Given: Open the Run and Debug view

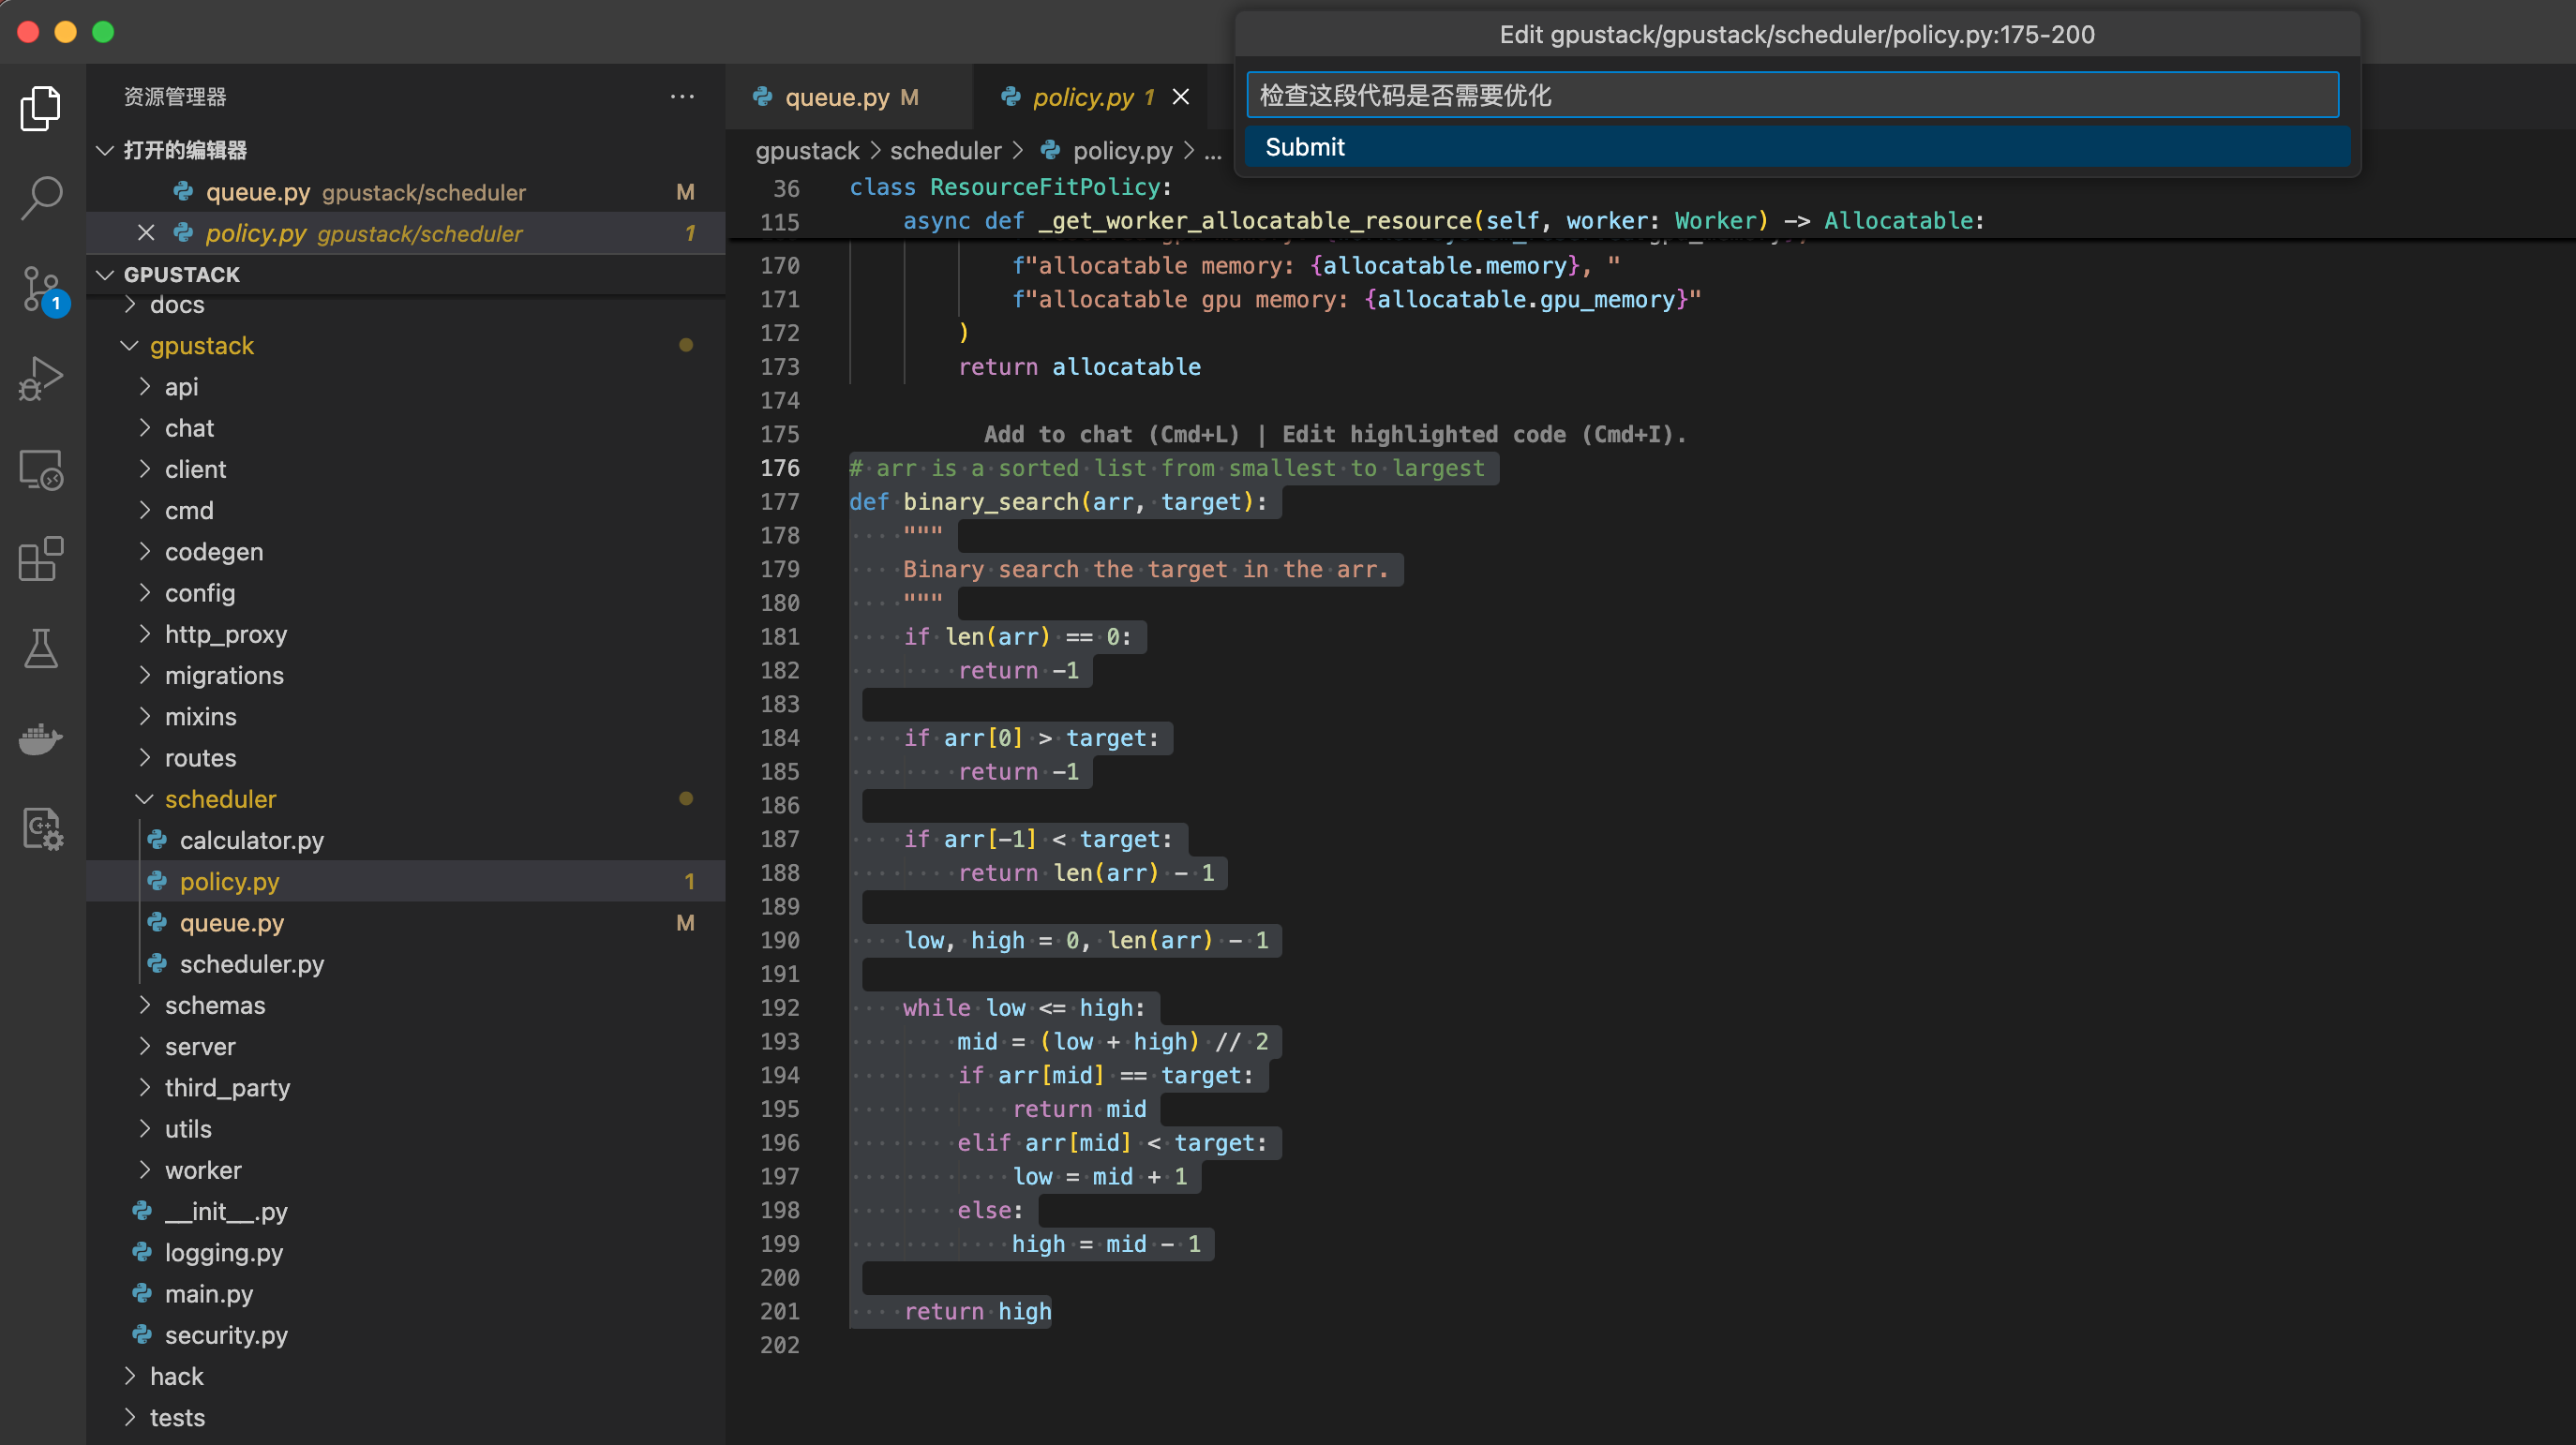Looking at the screenshot, I should tap(41, 379).
